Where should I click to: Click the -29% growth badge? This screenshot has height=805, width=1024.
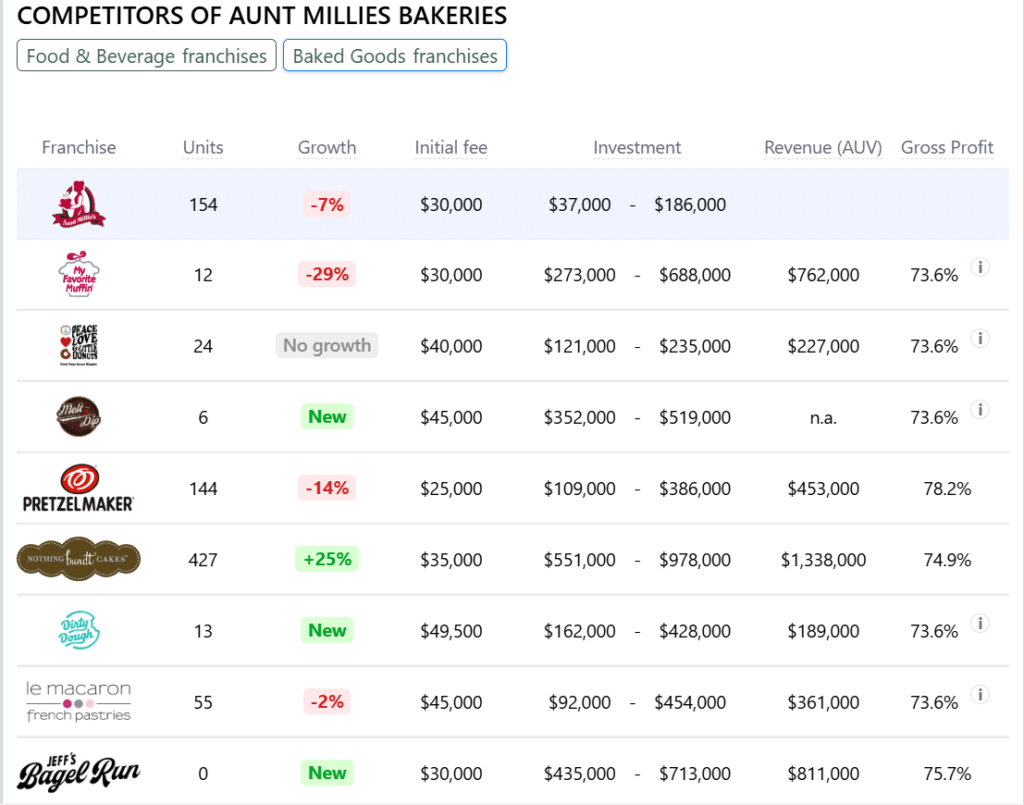(327, 274)
